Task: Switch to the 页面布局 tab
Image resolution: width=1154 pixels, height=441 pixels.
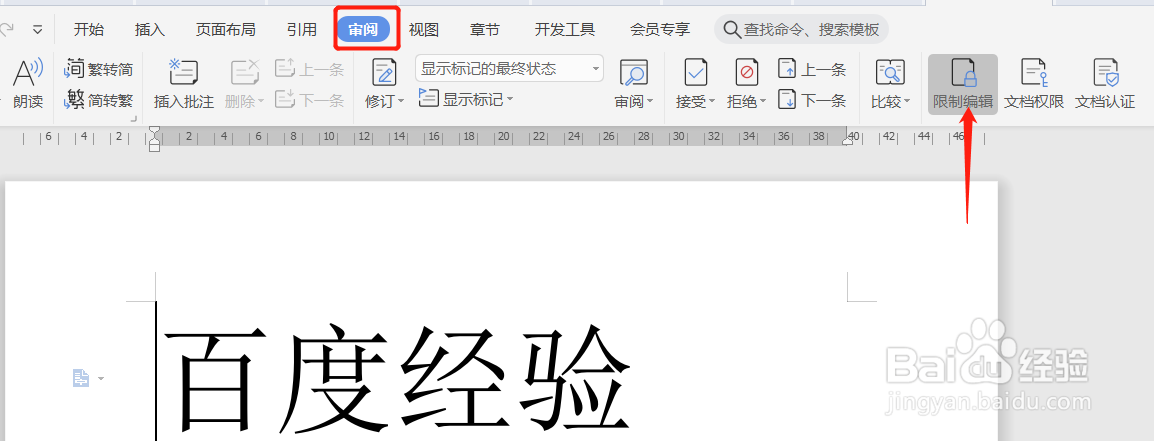Action: 226,29
